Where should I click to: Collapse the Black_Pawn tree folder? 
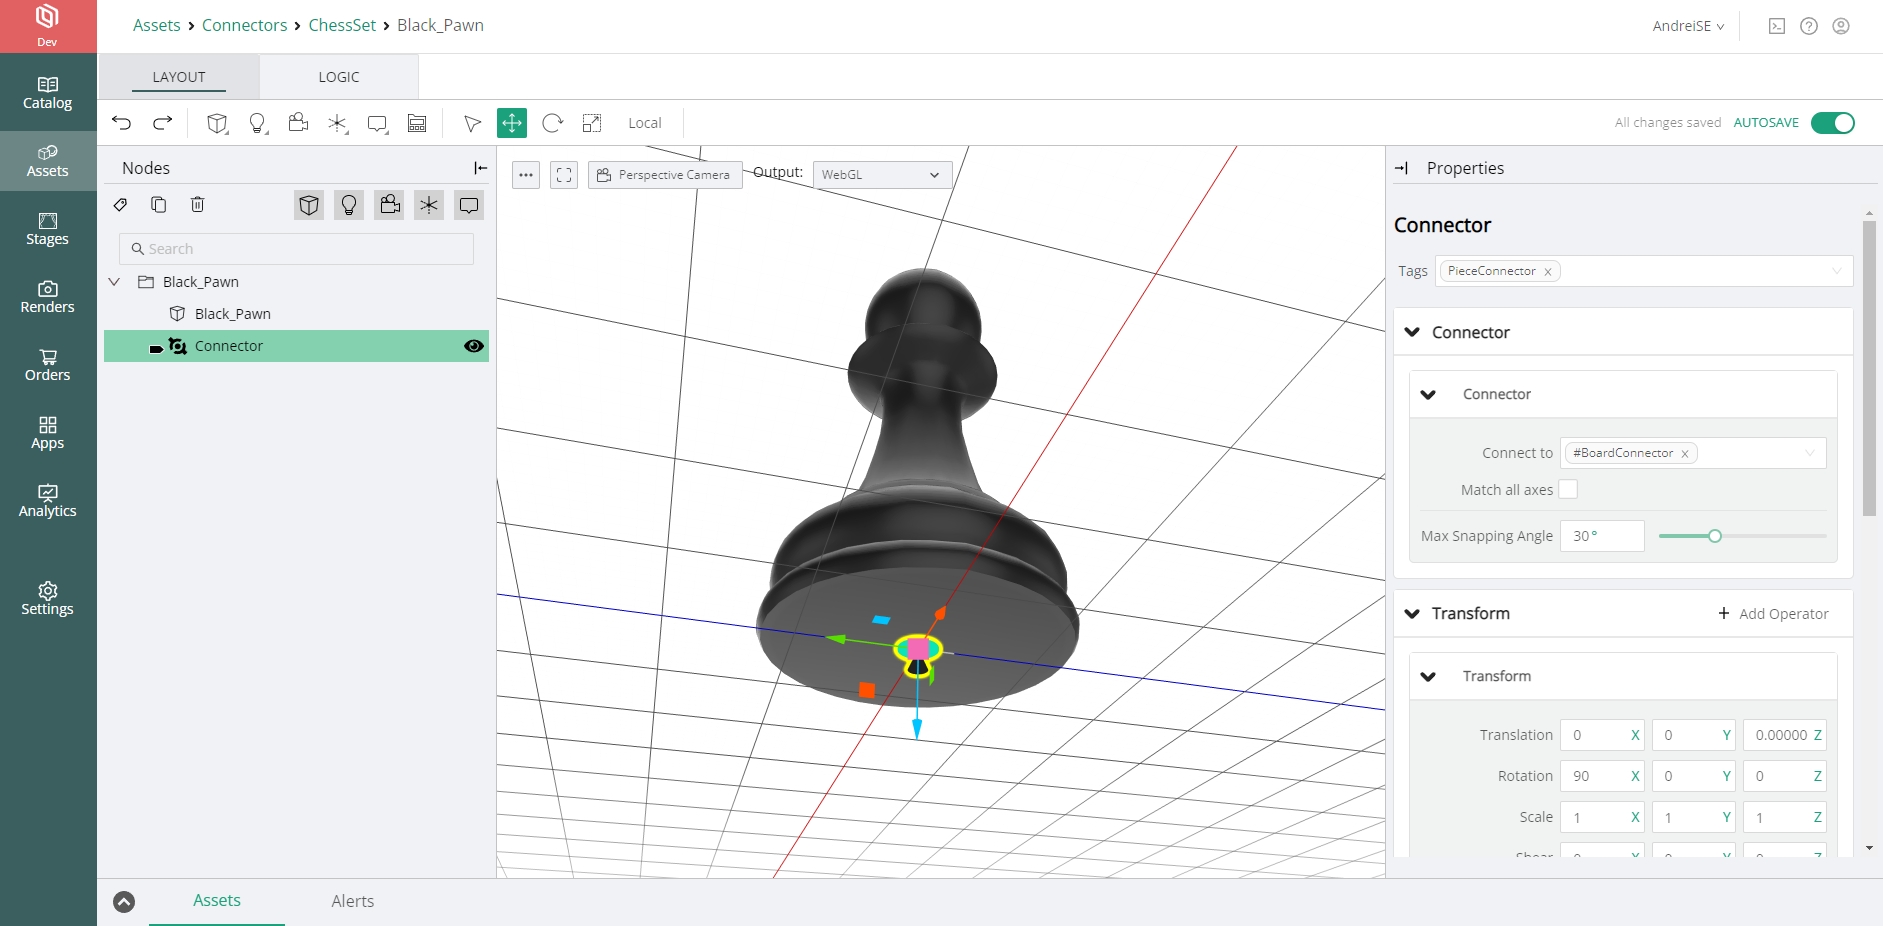pyautogui.click(x=114, y=282)
